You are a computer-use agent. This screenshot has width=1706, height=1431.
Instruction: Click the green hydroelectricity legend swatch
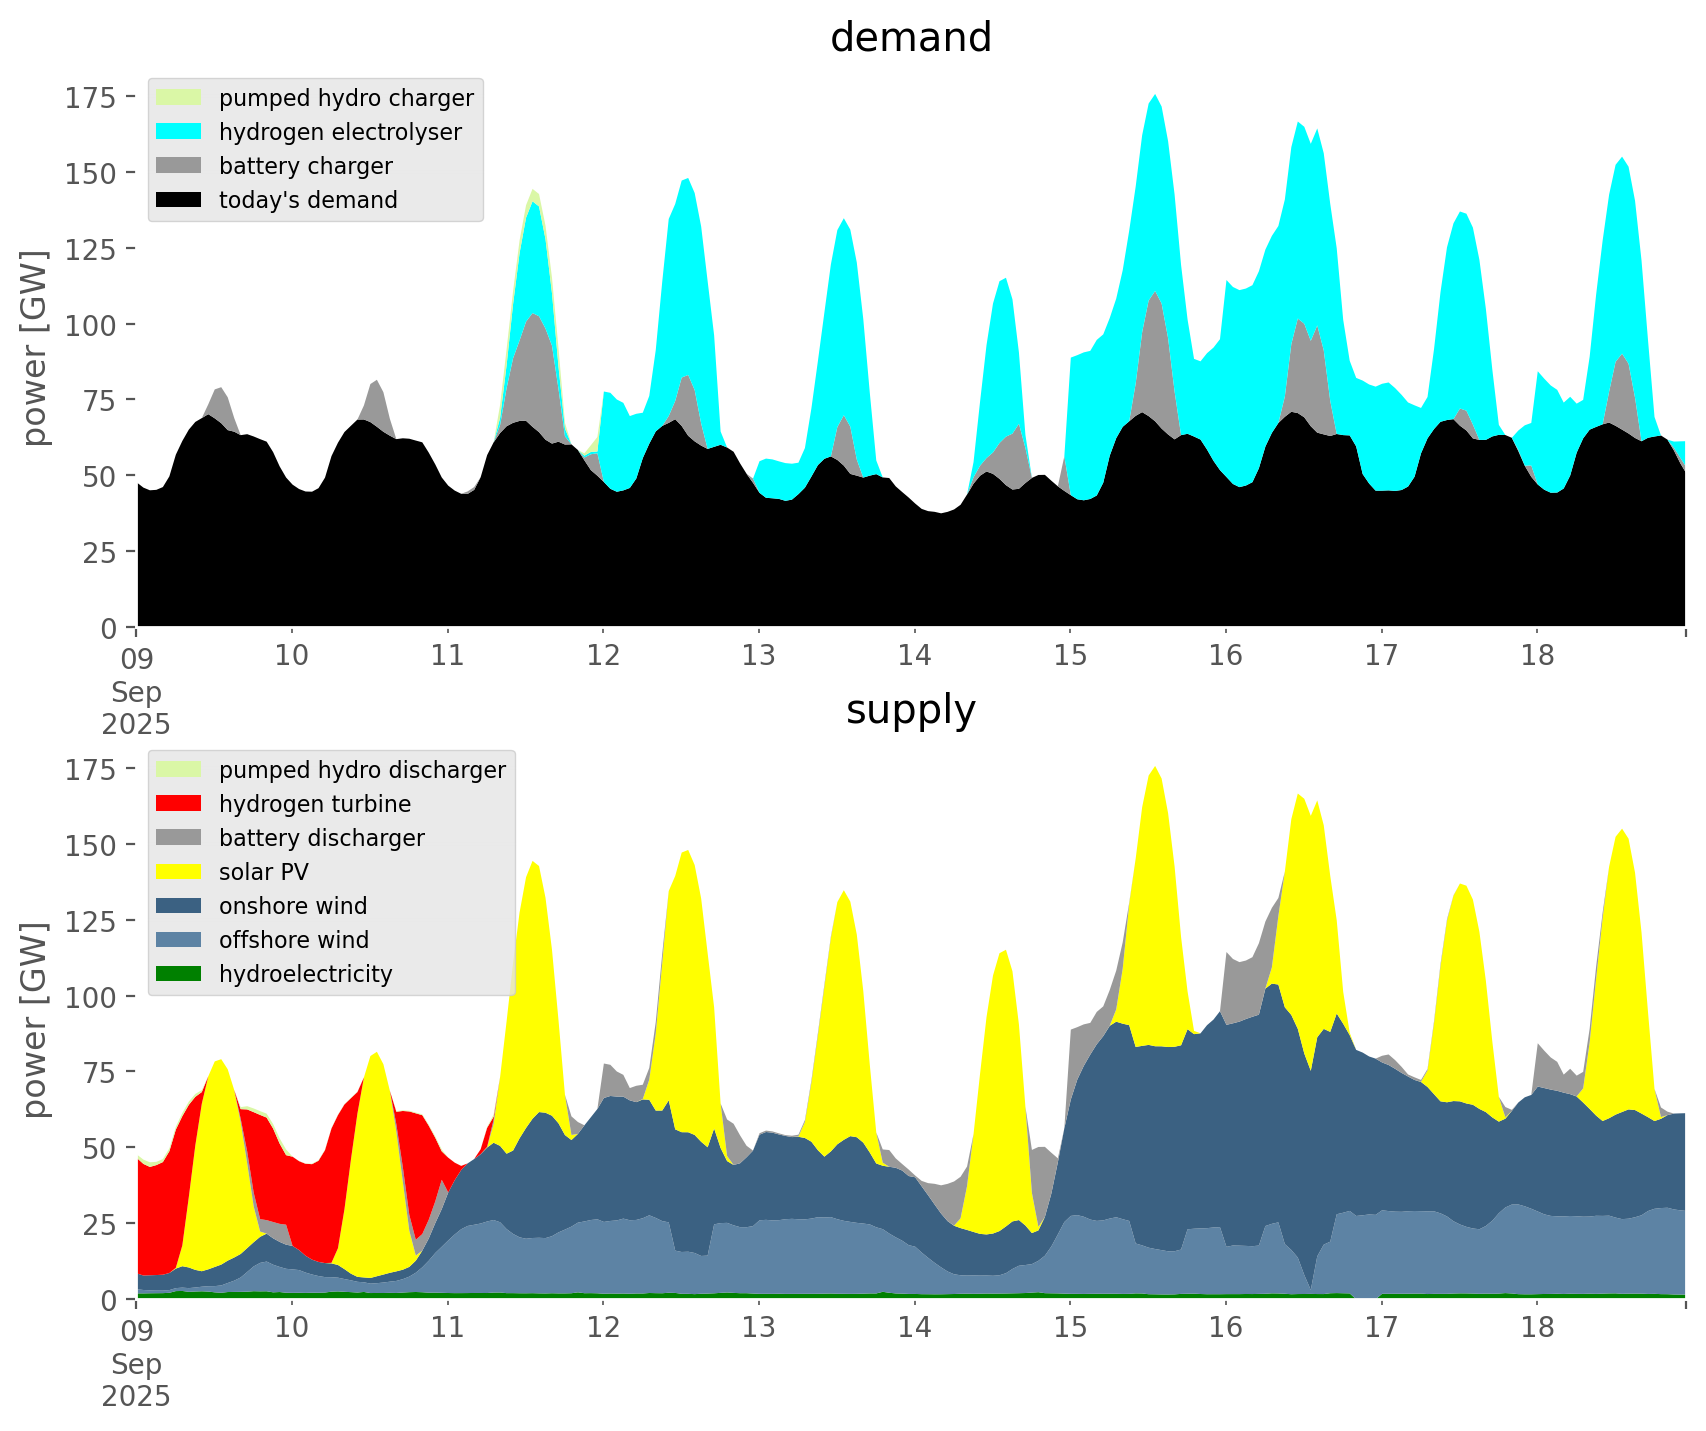(x=179, y=974)
